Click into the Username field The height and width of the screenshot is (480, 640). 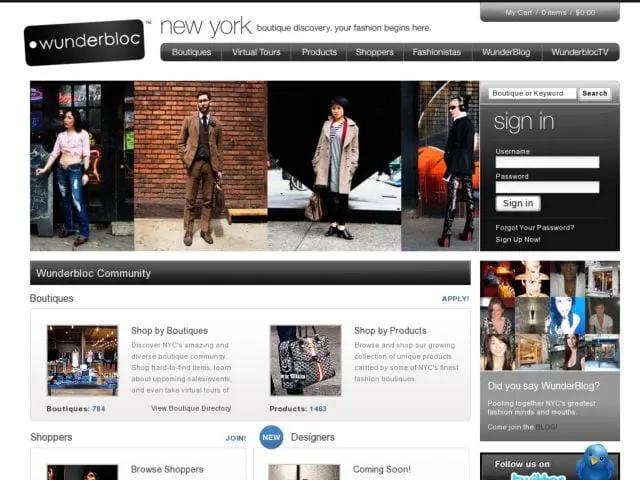coord(547,162)
